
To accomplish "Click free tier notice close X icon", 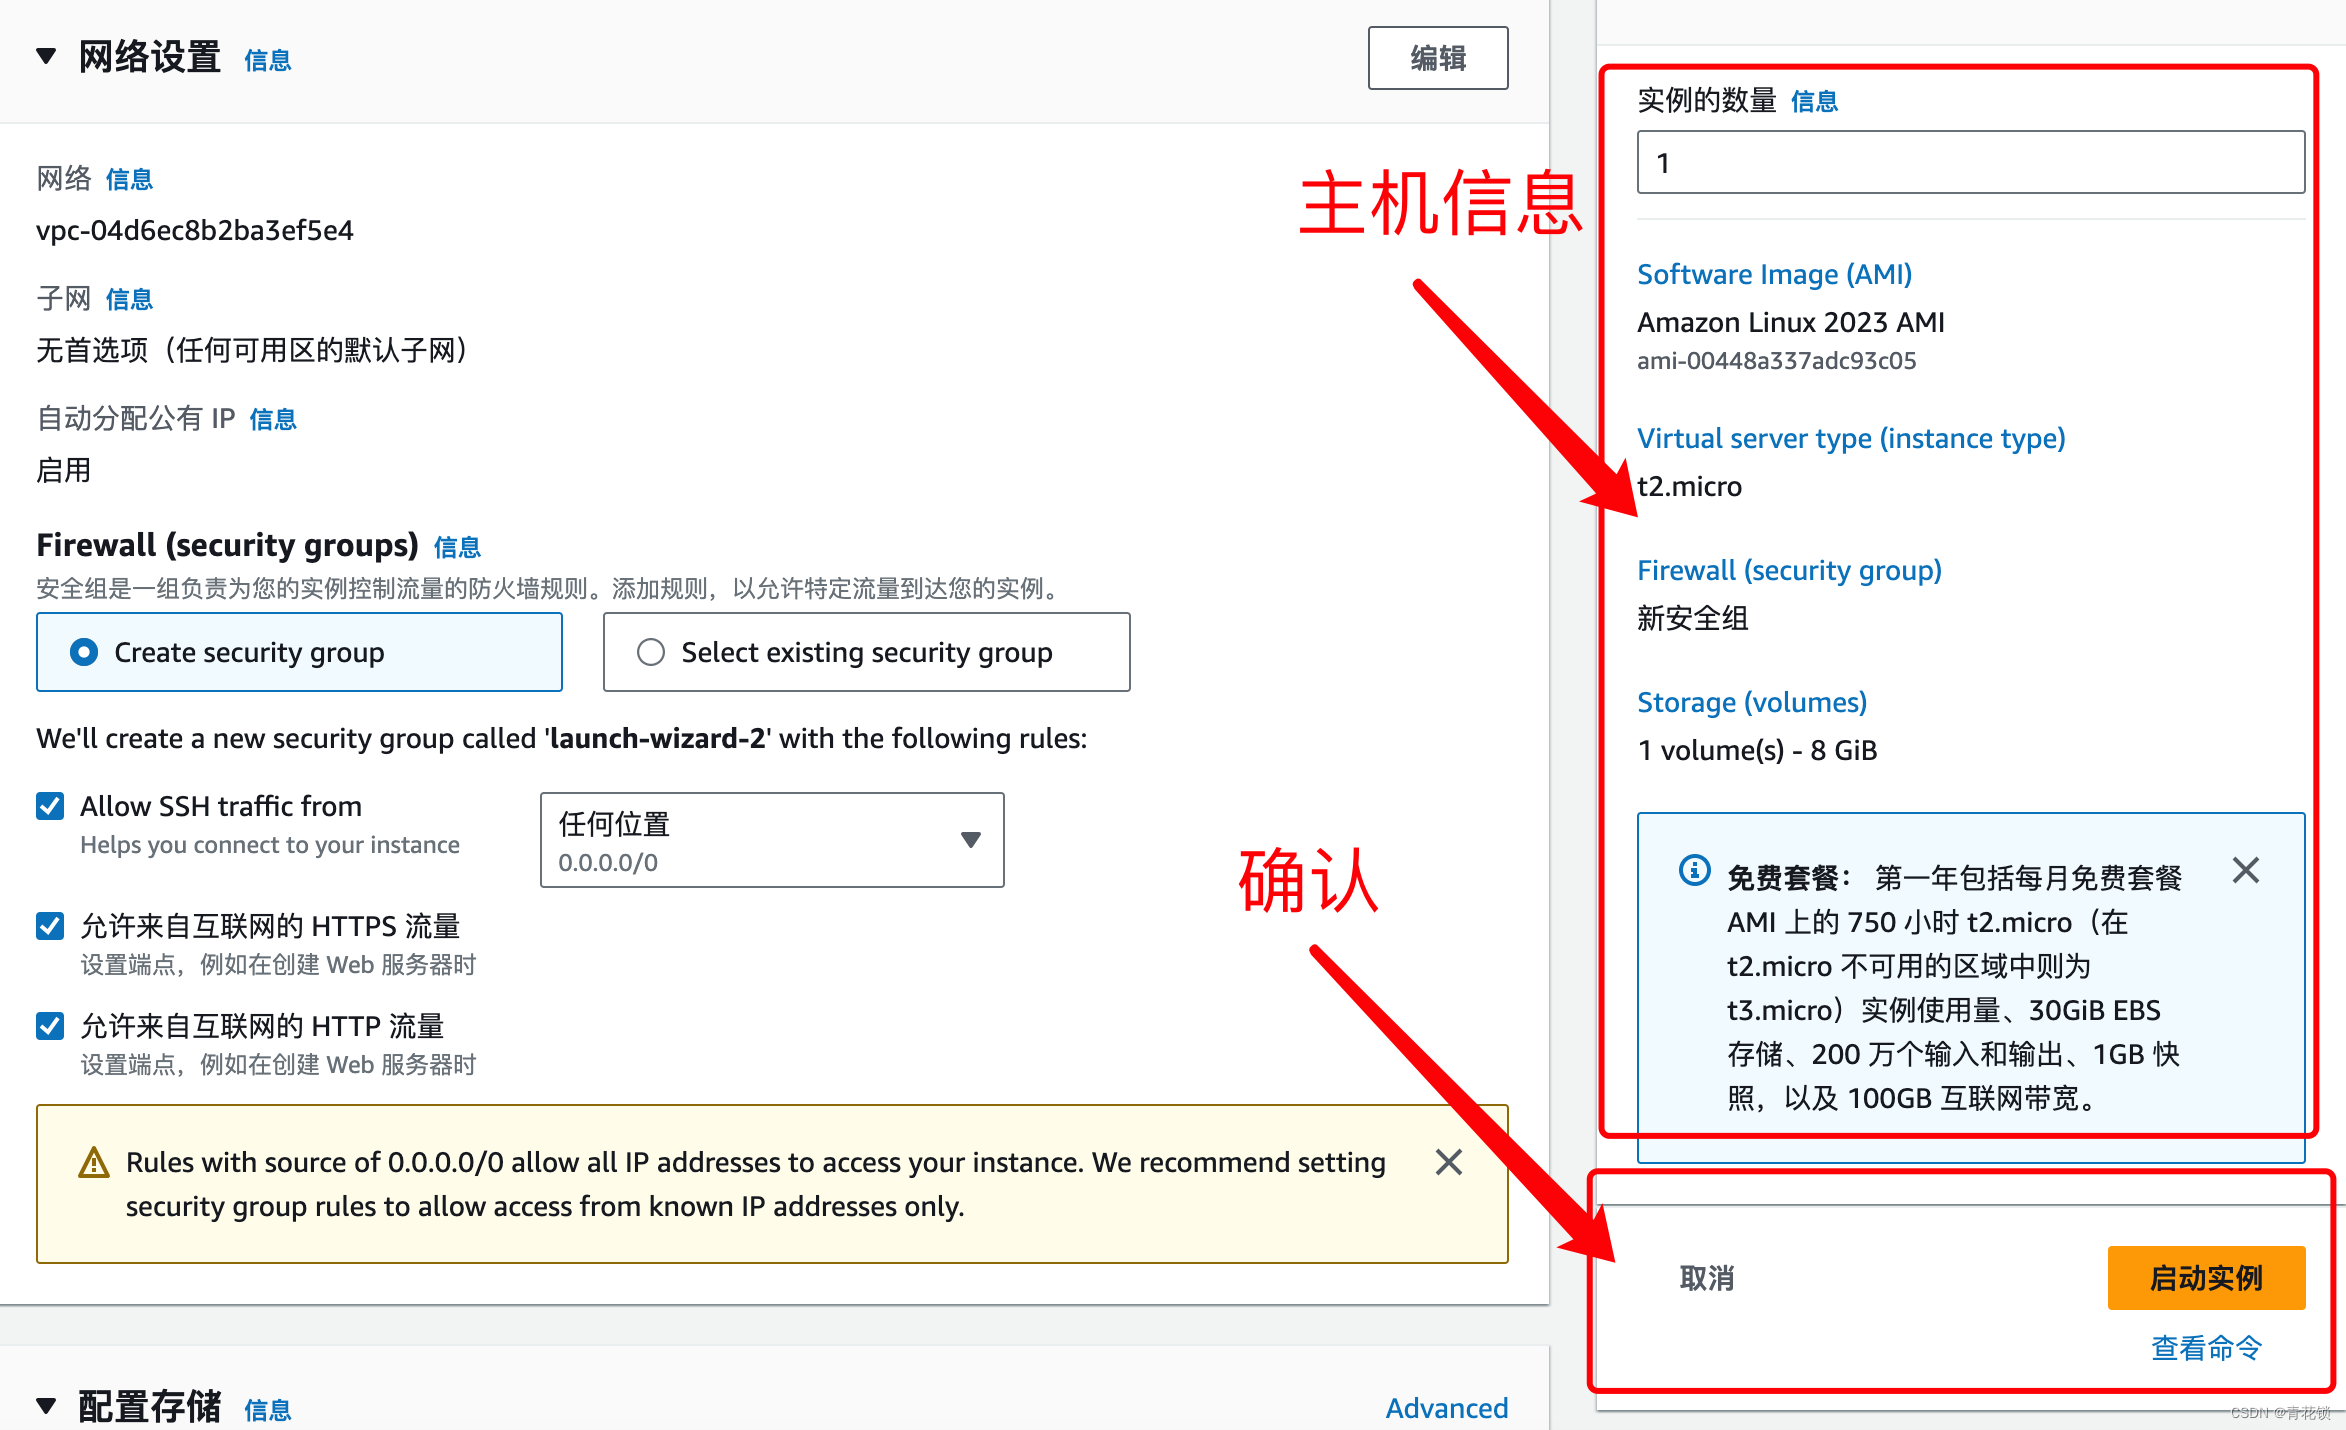I will tap(2247, 868).
